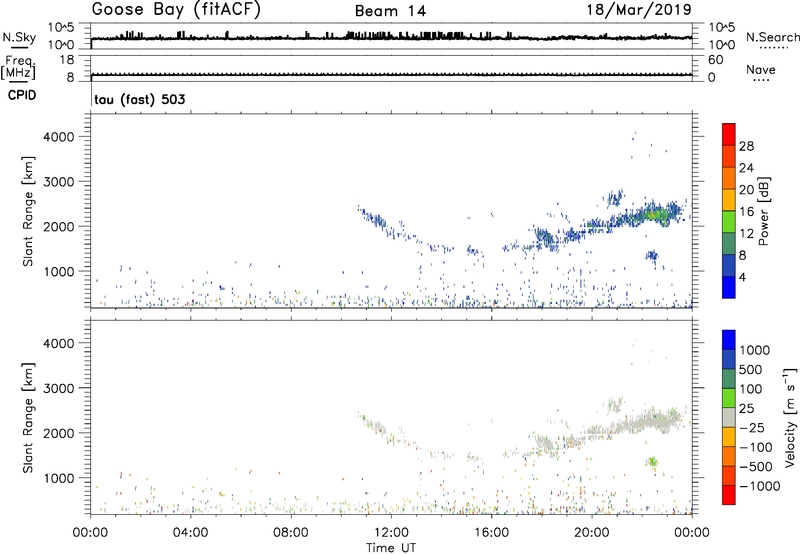Click the "18" tick on the frequency axis
The image size is (800, 554).
point(67,60)
